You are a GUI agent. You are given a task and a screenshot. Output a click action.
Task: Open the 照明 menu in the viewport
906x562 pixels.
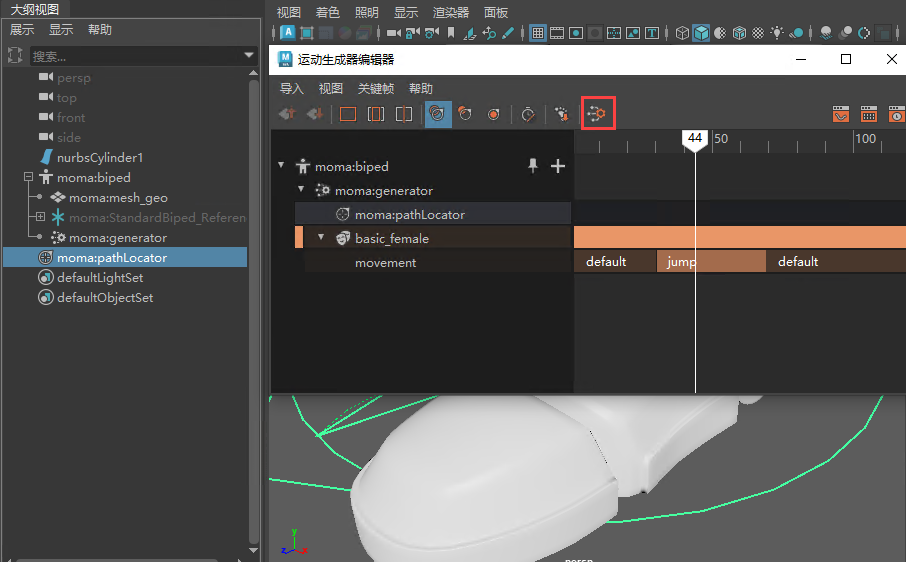pyautogui.click(x=366, y=12)
